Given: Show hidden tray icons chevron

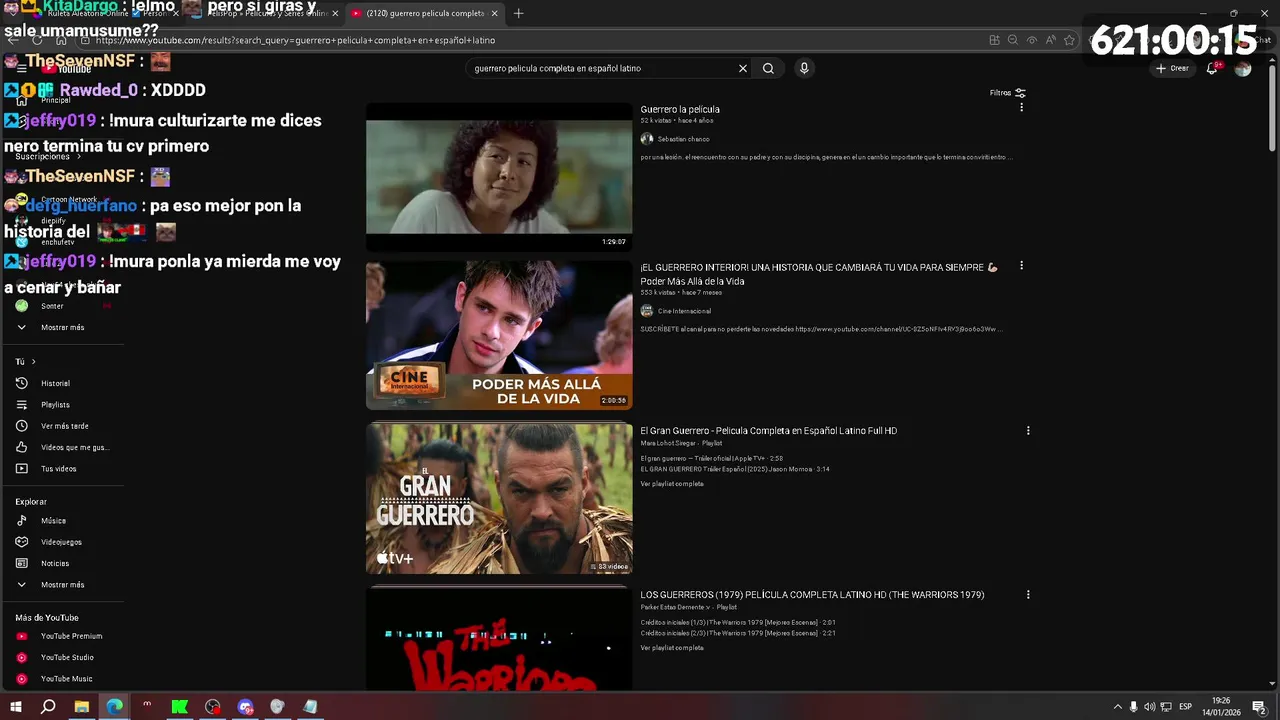Looking at the screenshot, I should tap(1117, 707).
